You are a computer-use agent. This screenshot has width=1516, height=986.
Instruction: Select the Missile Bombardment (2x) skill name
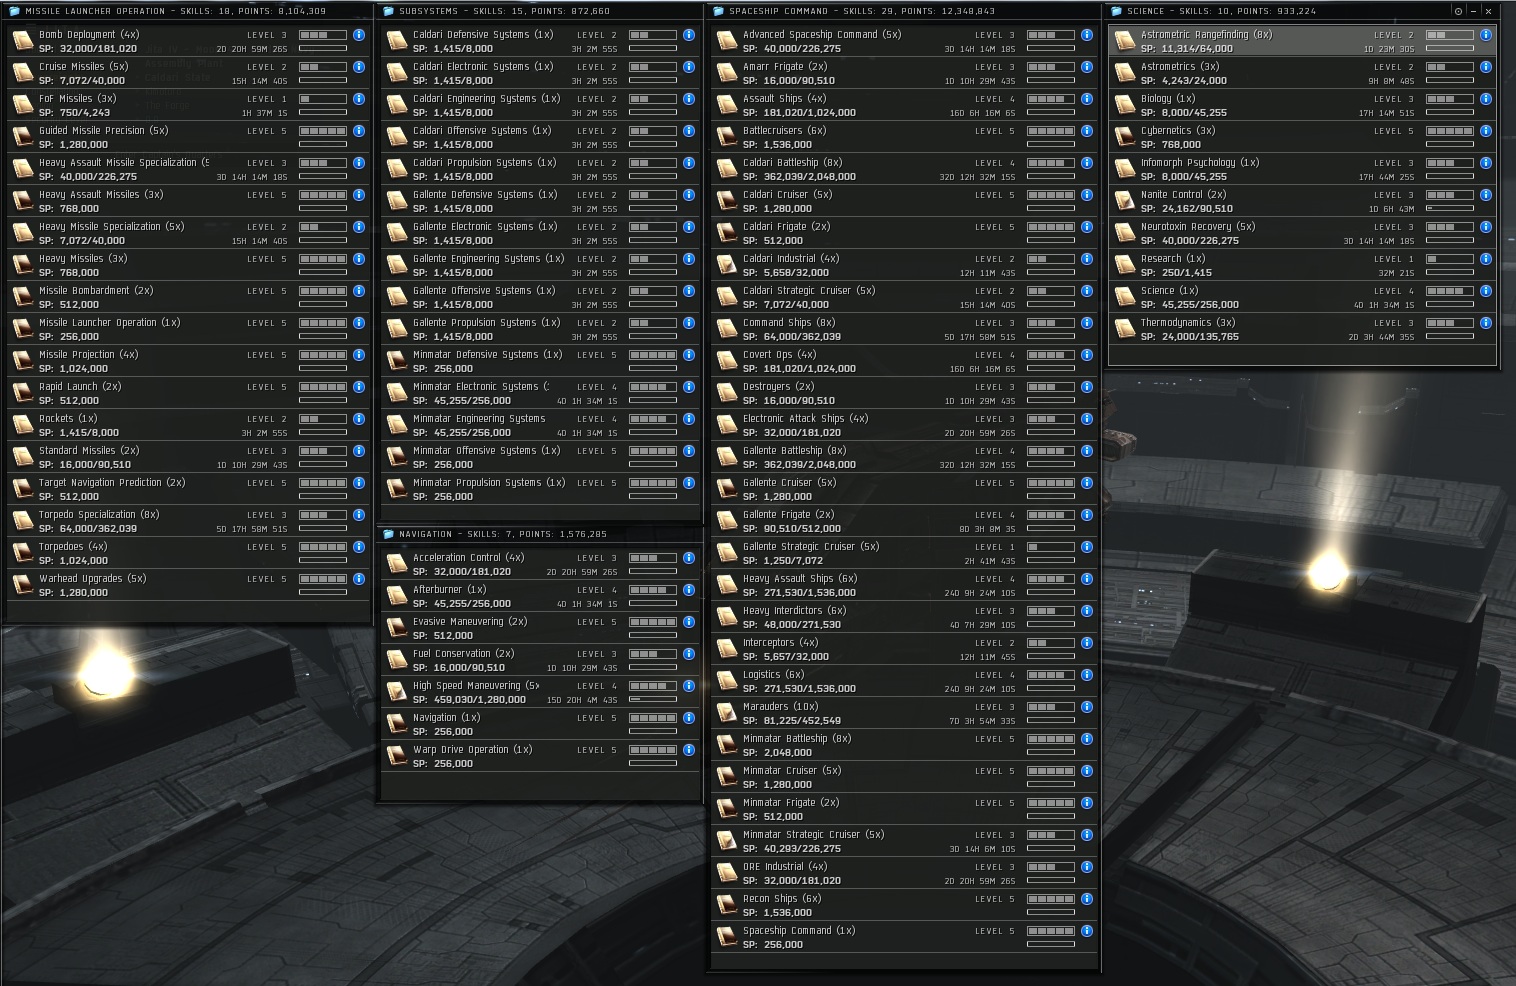(96, 291)
